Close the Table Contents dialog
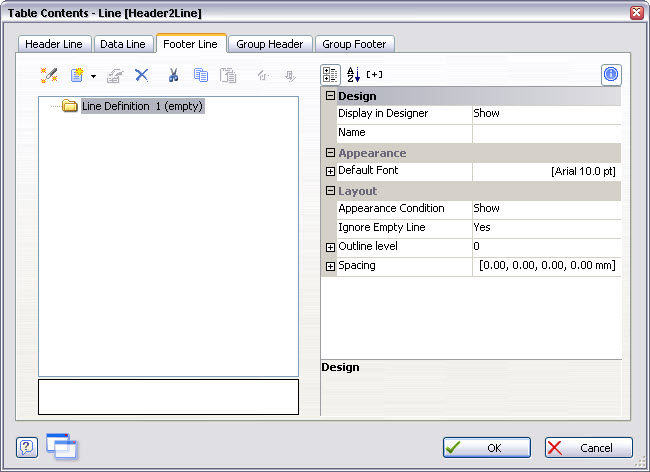 click(x=637, y=12)
